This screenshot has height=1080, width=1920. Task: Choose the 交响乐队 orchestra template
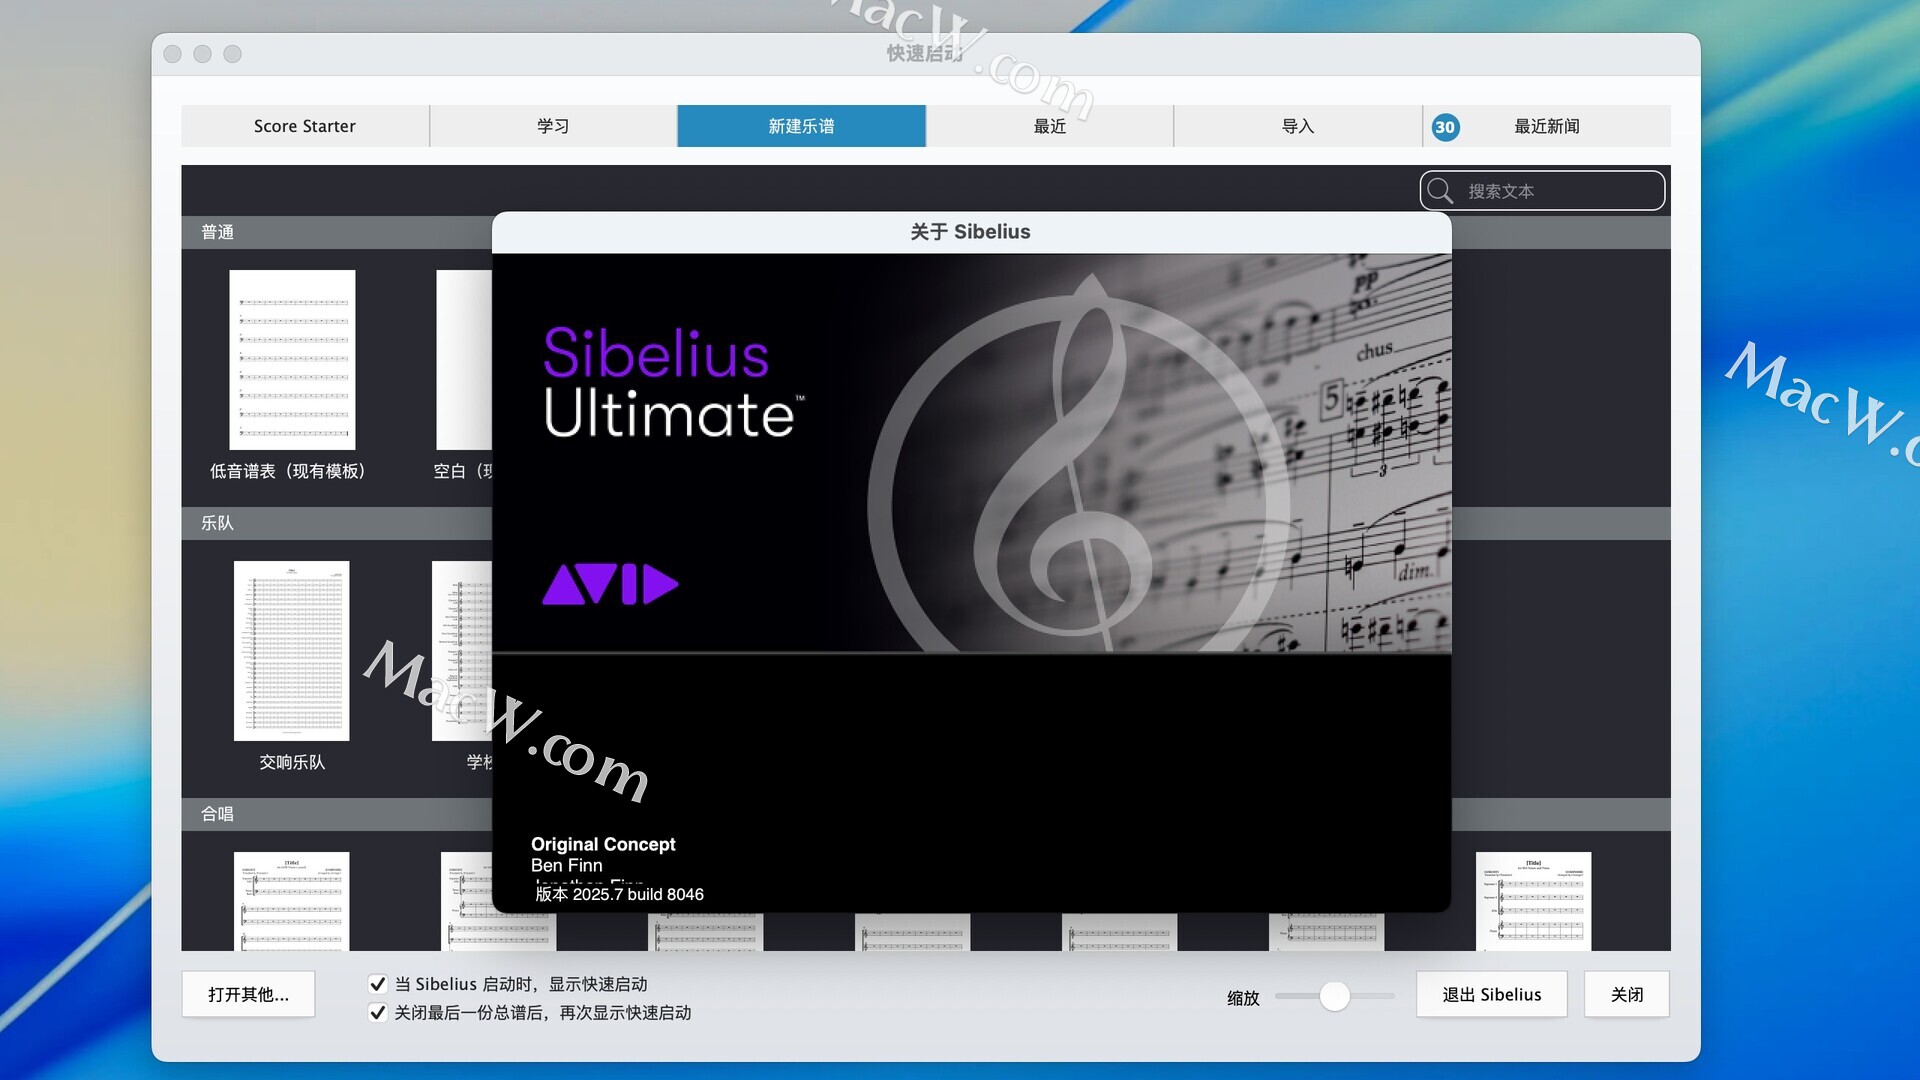[x=292, y=651]
